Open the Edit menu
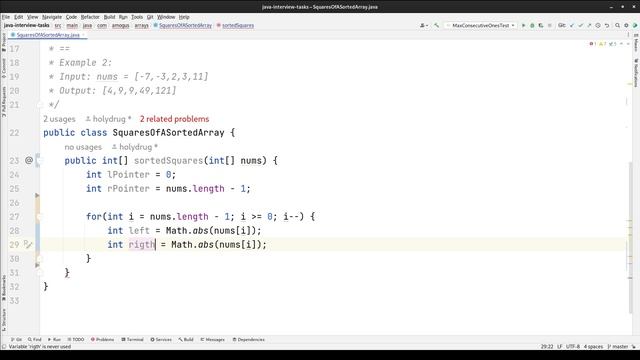 [x=18, y=17]
